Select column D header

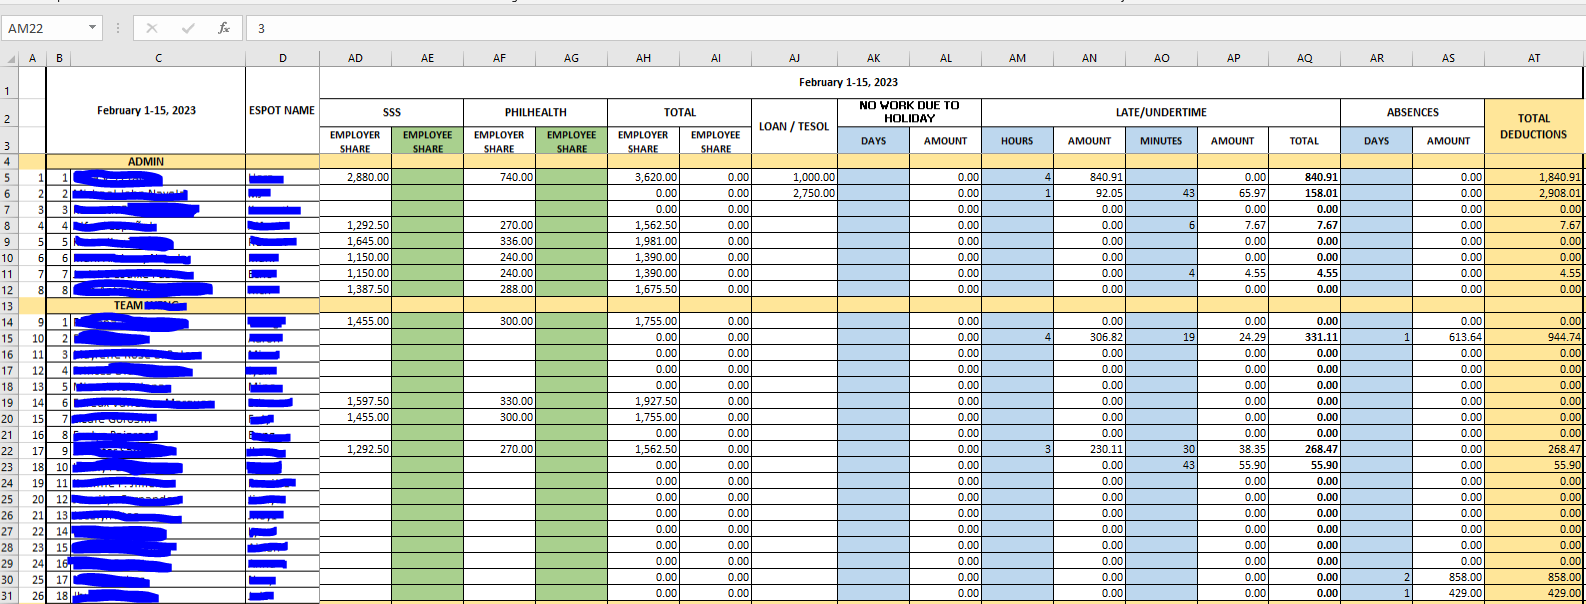click(283, 58)
